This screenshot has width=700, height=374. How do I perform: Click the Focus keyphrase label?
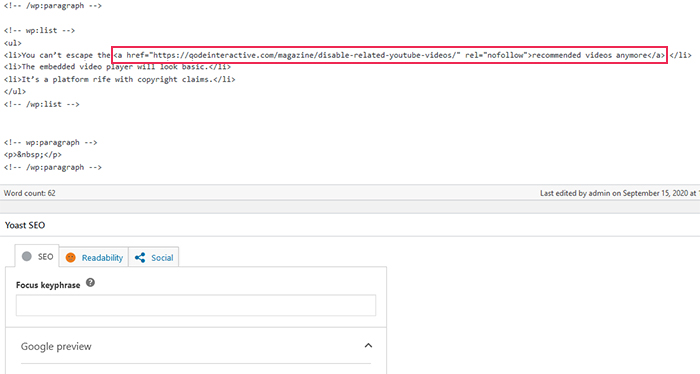click(48, 285)
